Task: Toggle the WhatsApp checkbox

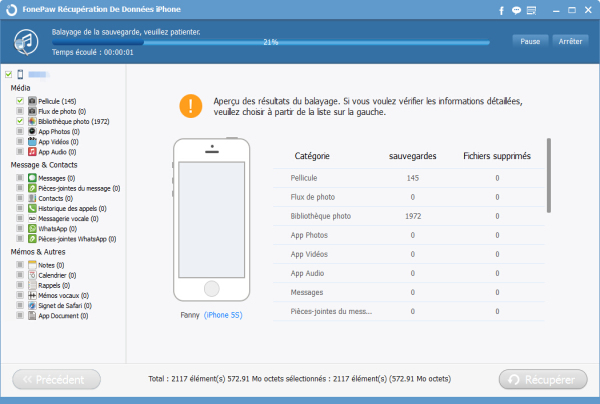Action: (20, 228)
